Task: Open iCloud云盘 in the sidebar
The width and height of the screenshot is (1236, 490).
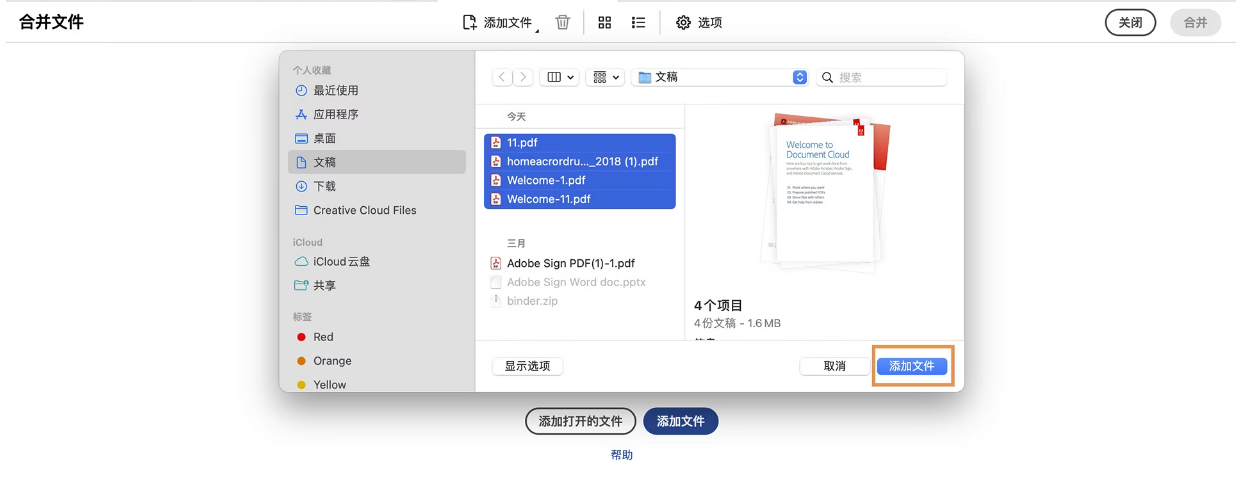Action: (341, 262)
